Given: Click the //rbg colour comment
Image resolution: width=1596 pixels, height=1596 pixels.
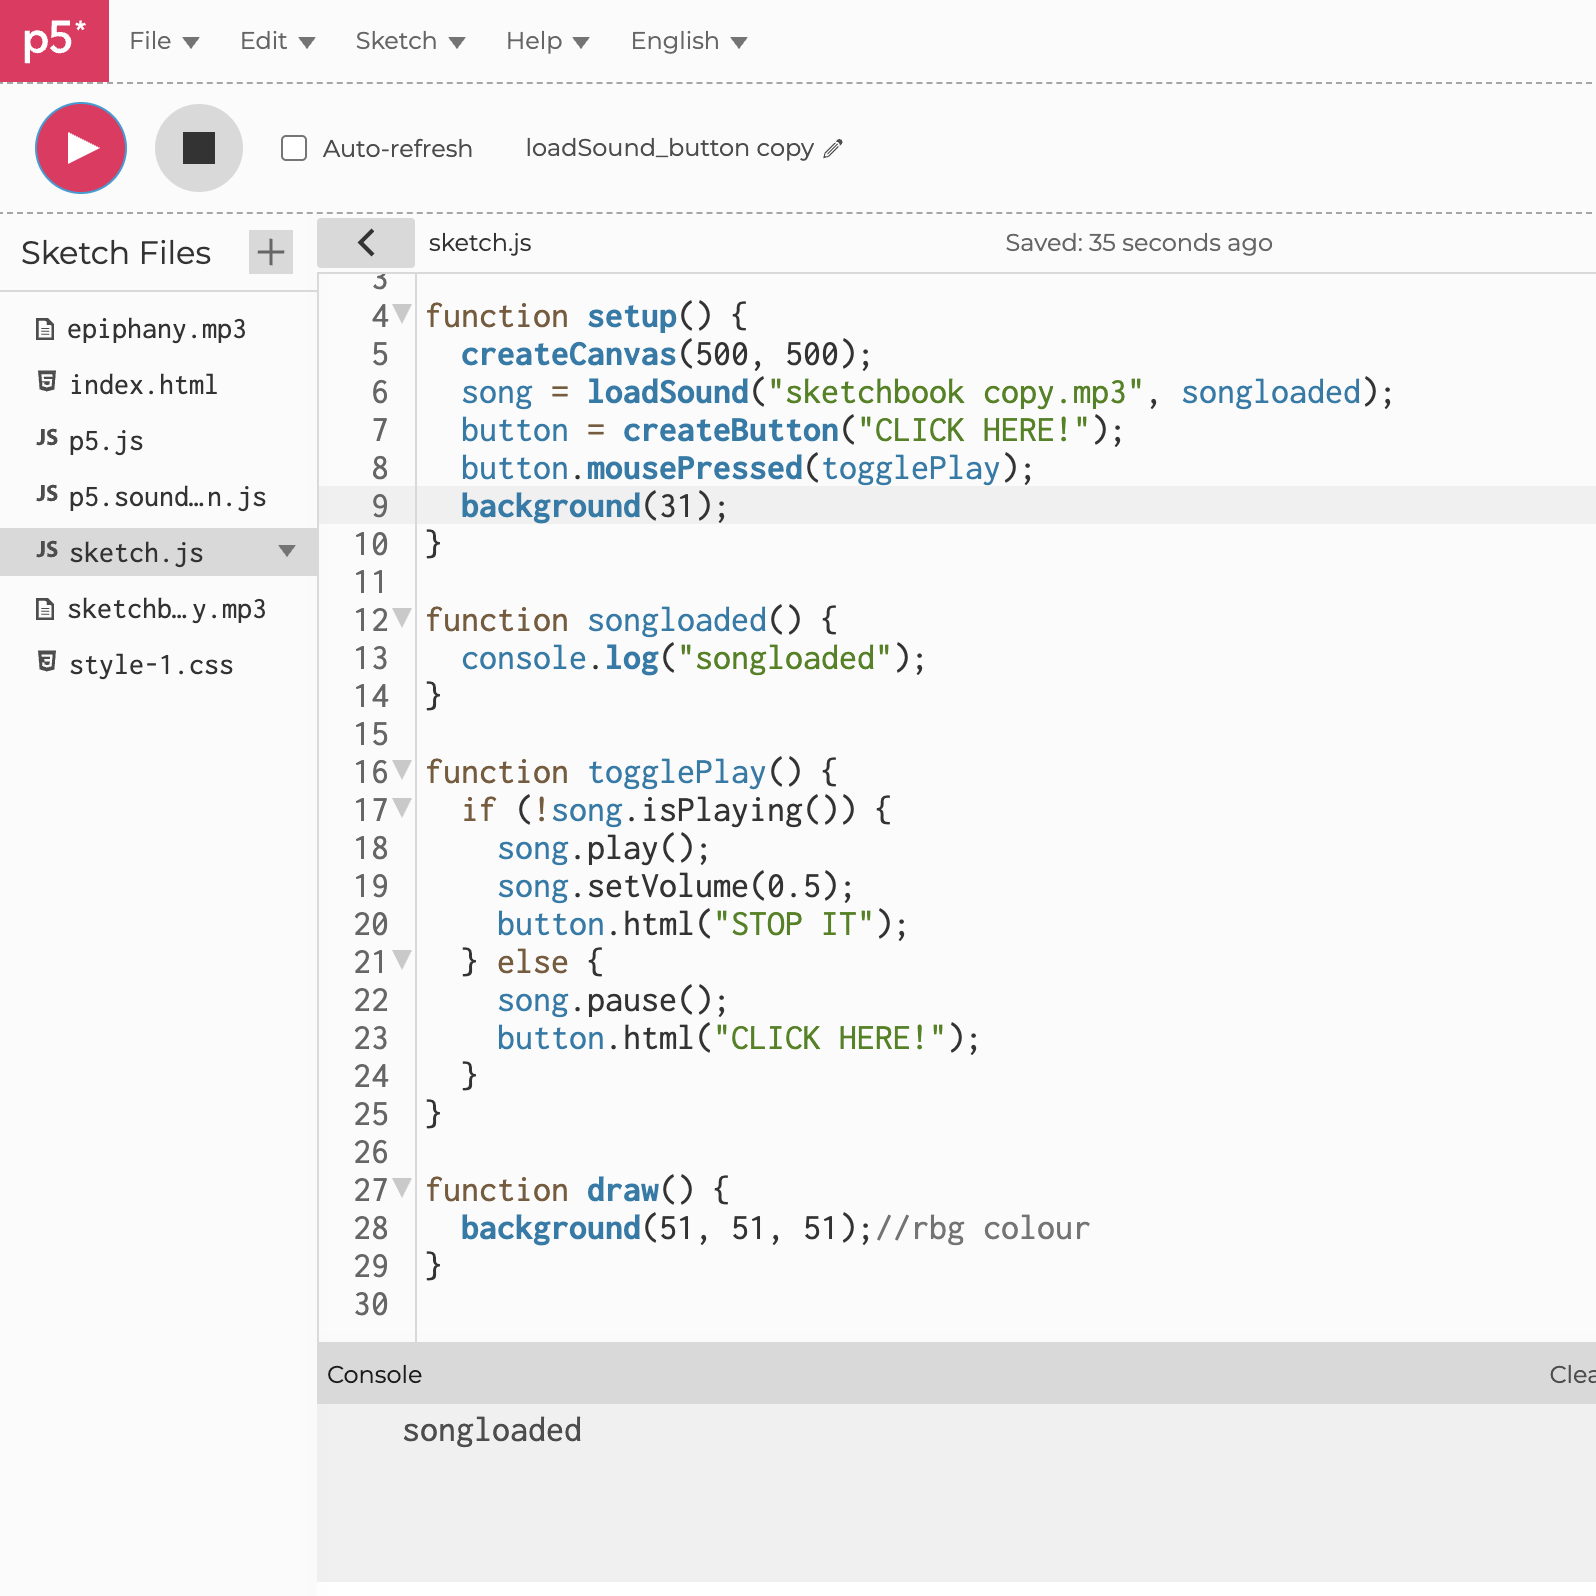Looking at the screenshot, I should [983, 1228].
